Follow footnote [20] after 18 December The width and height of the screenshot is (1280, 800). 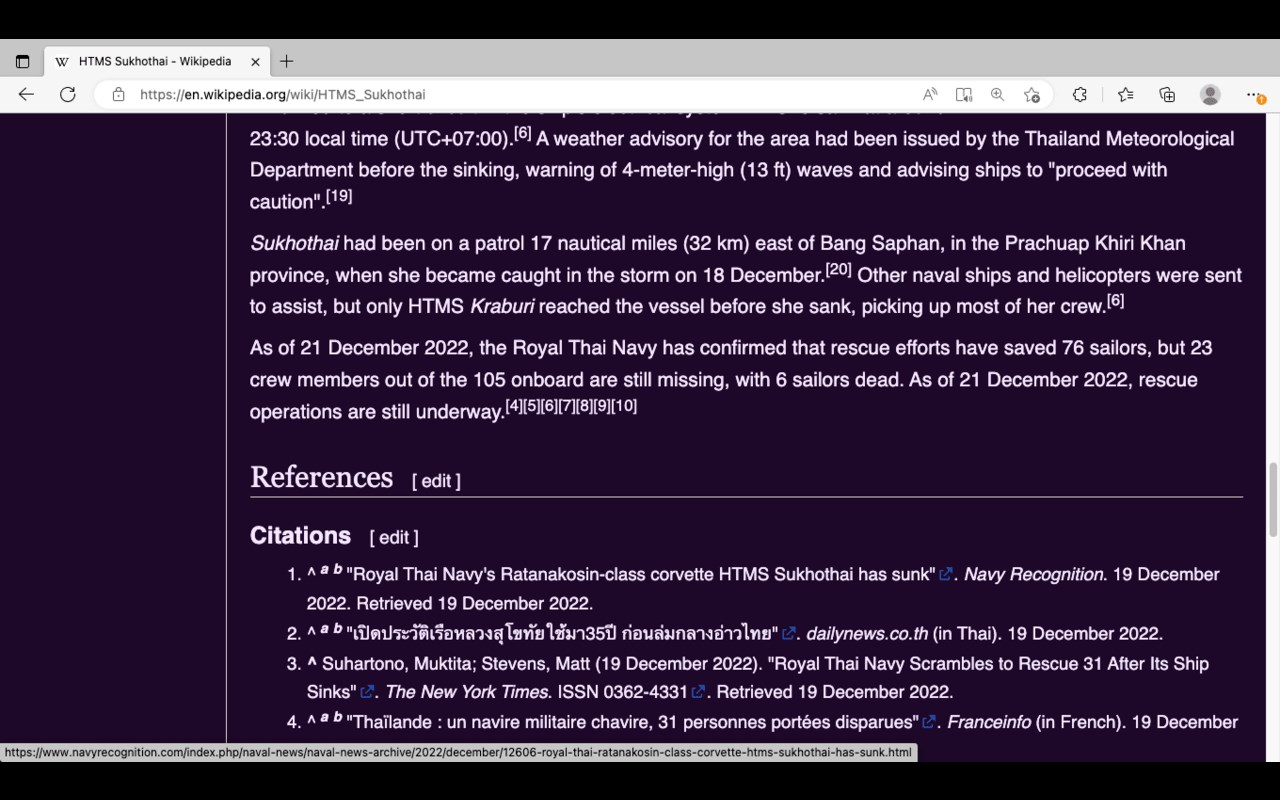click(838, 269)
